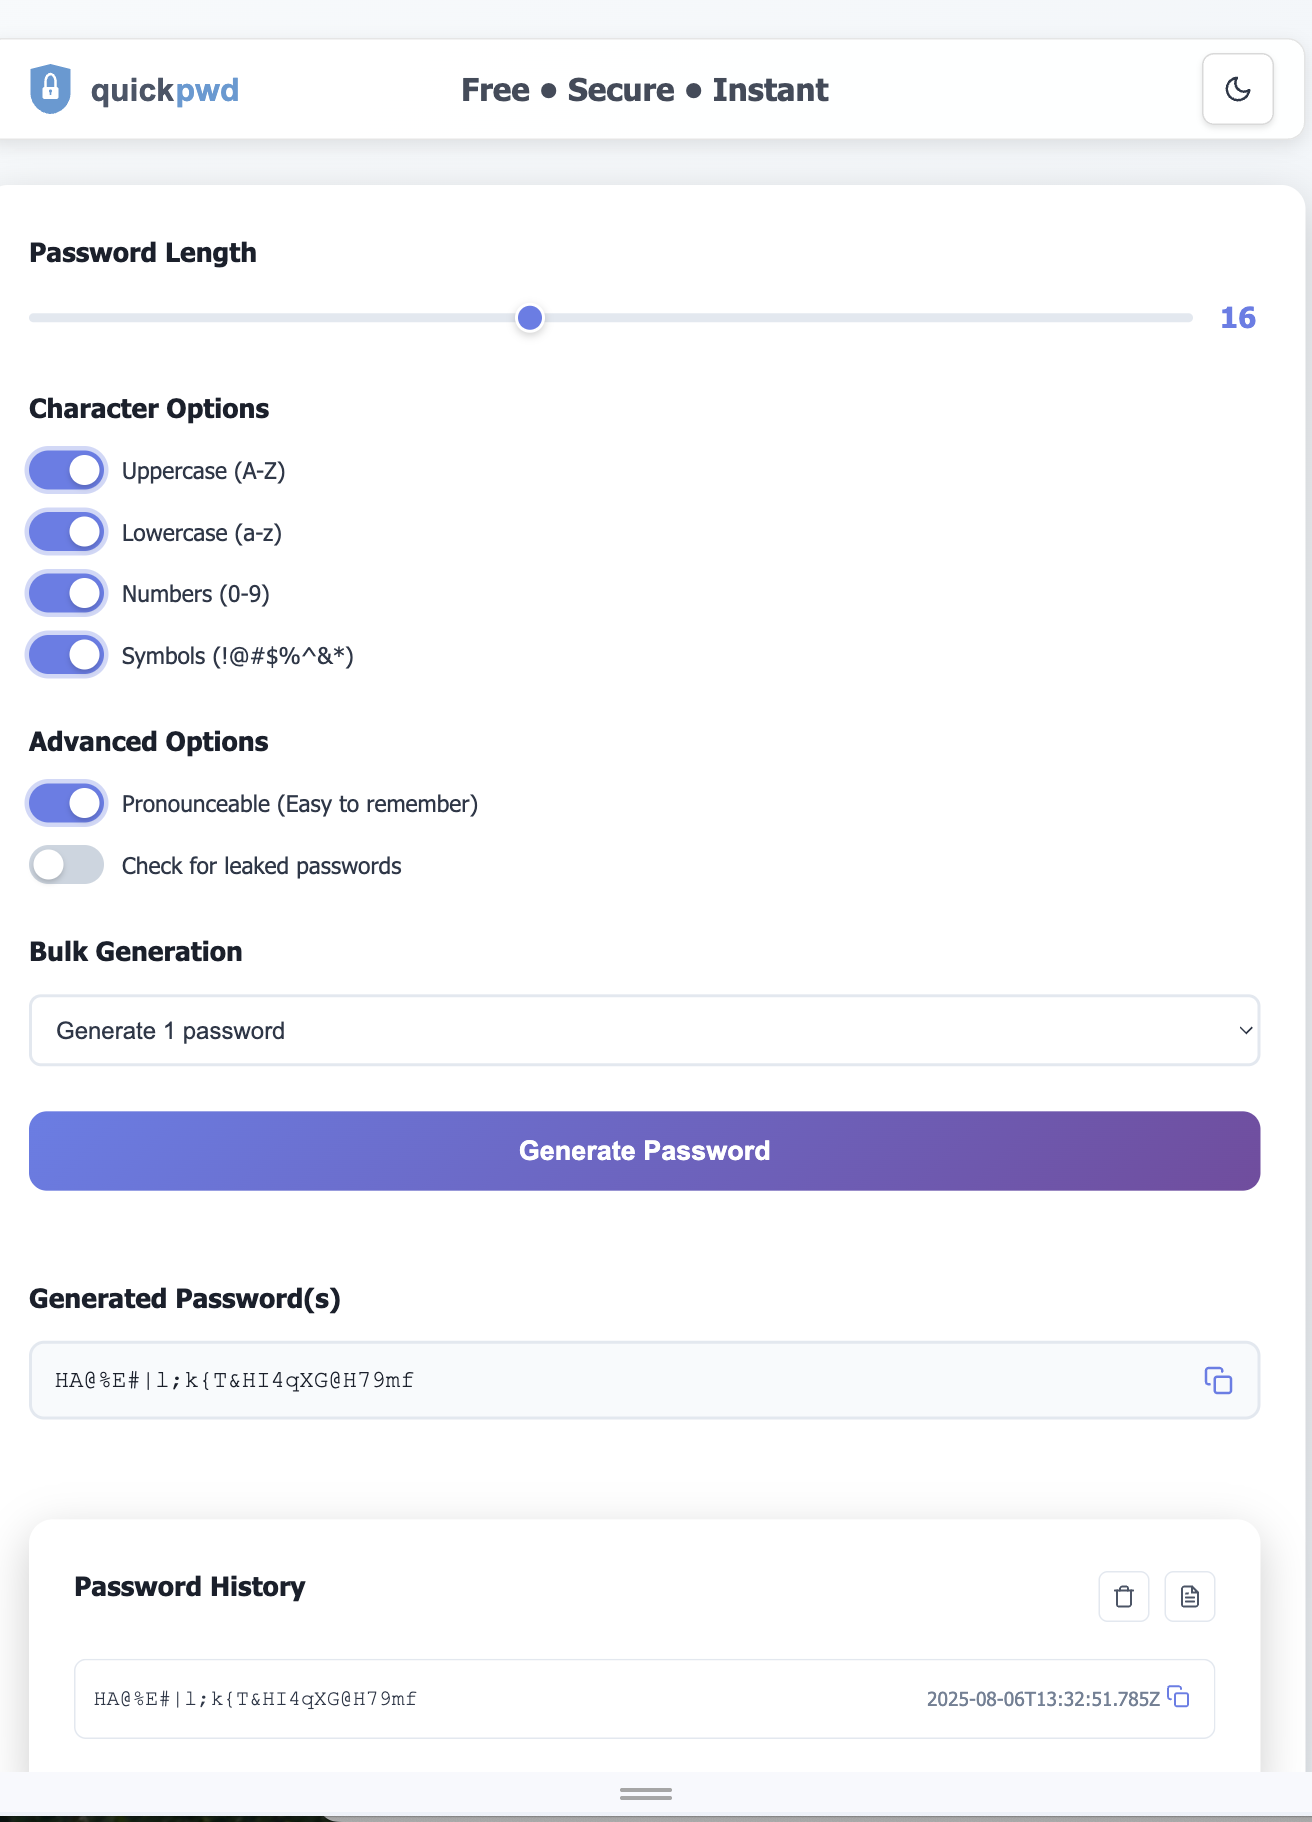Viewport: 1312px width, 1822px height.
Task: Click the password history entry row
Action: (644, 1699)
